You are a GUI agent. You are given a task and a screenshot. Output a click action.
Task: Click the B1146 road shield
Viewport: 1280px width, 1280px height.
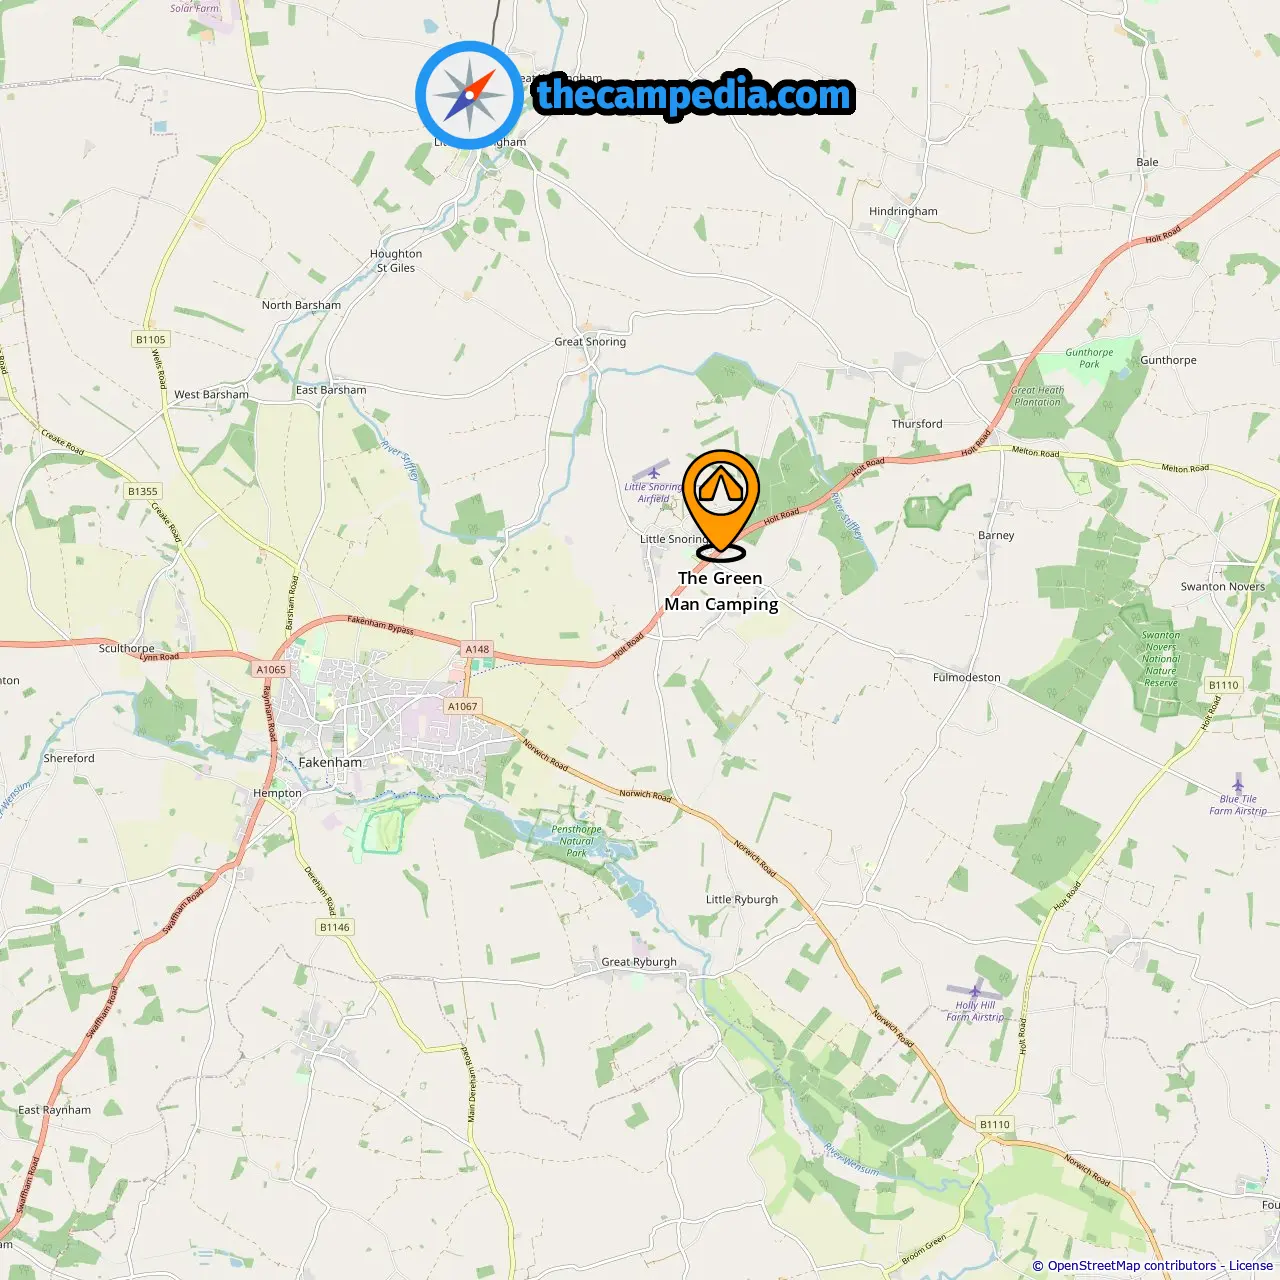pos(335,927)
